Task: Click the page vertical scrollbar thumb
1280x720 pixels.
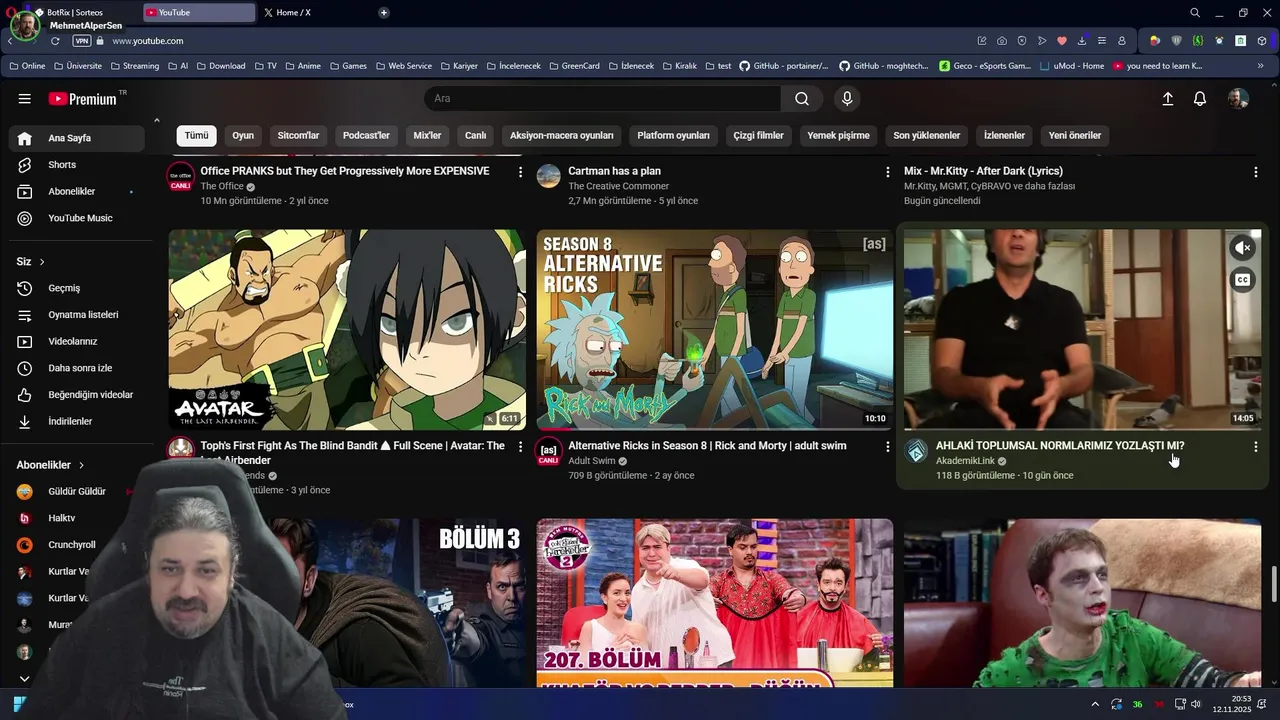Action: (x=1274, y=584)
